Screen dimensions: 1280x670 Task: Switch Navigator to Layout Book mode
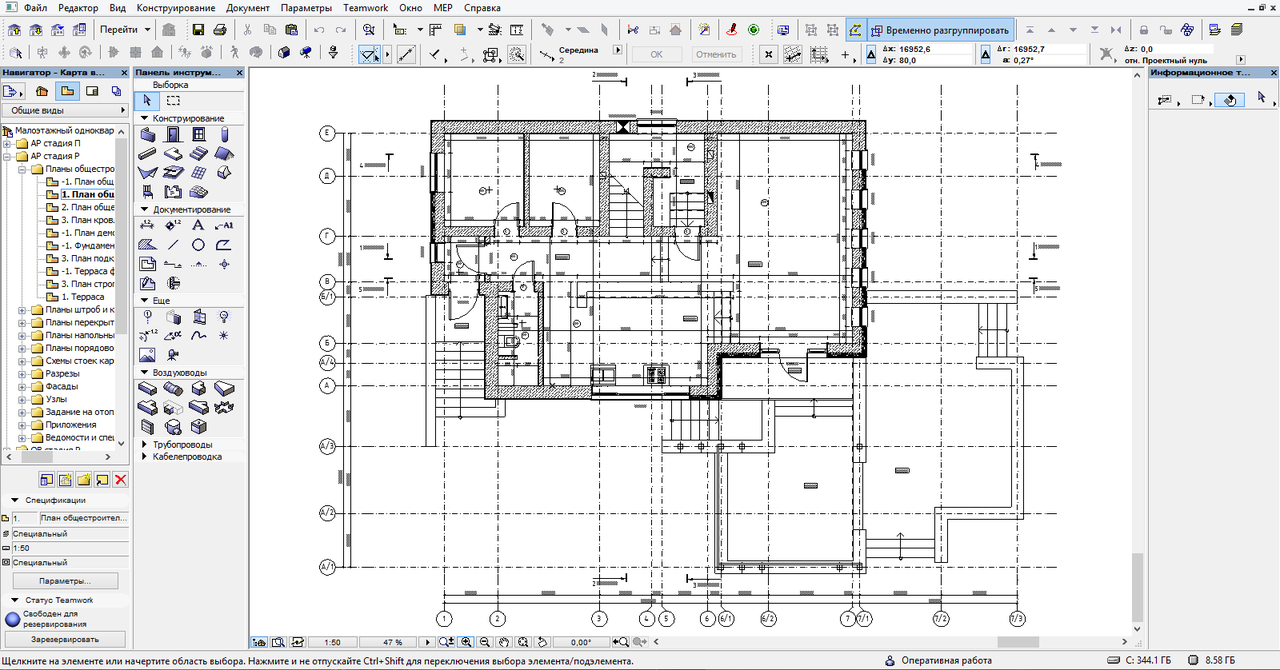click(93, 92)
